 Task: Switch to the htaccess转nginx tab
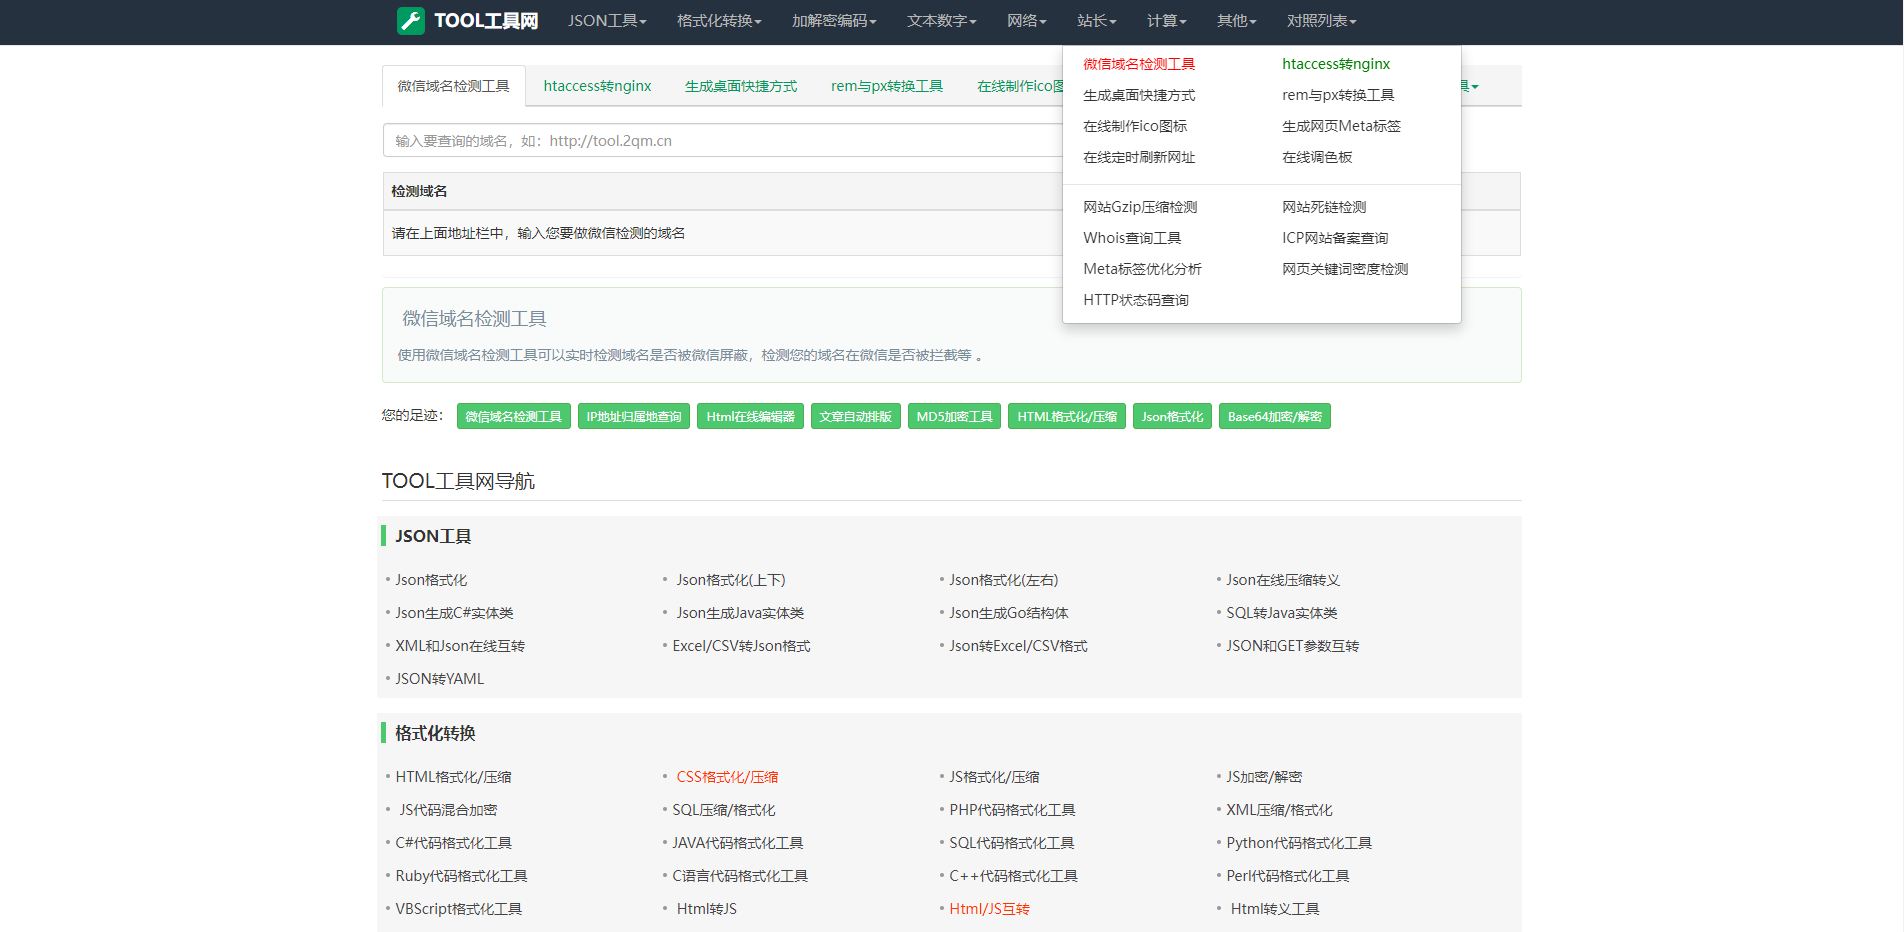pyautogui.click(x=597, y=86)
